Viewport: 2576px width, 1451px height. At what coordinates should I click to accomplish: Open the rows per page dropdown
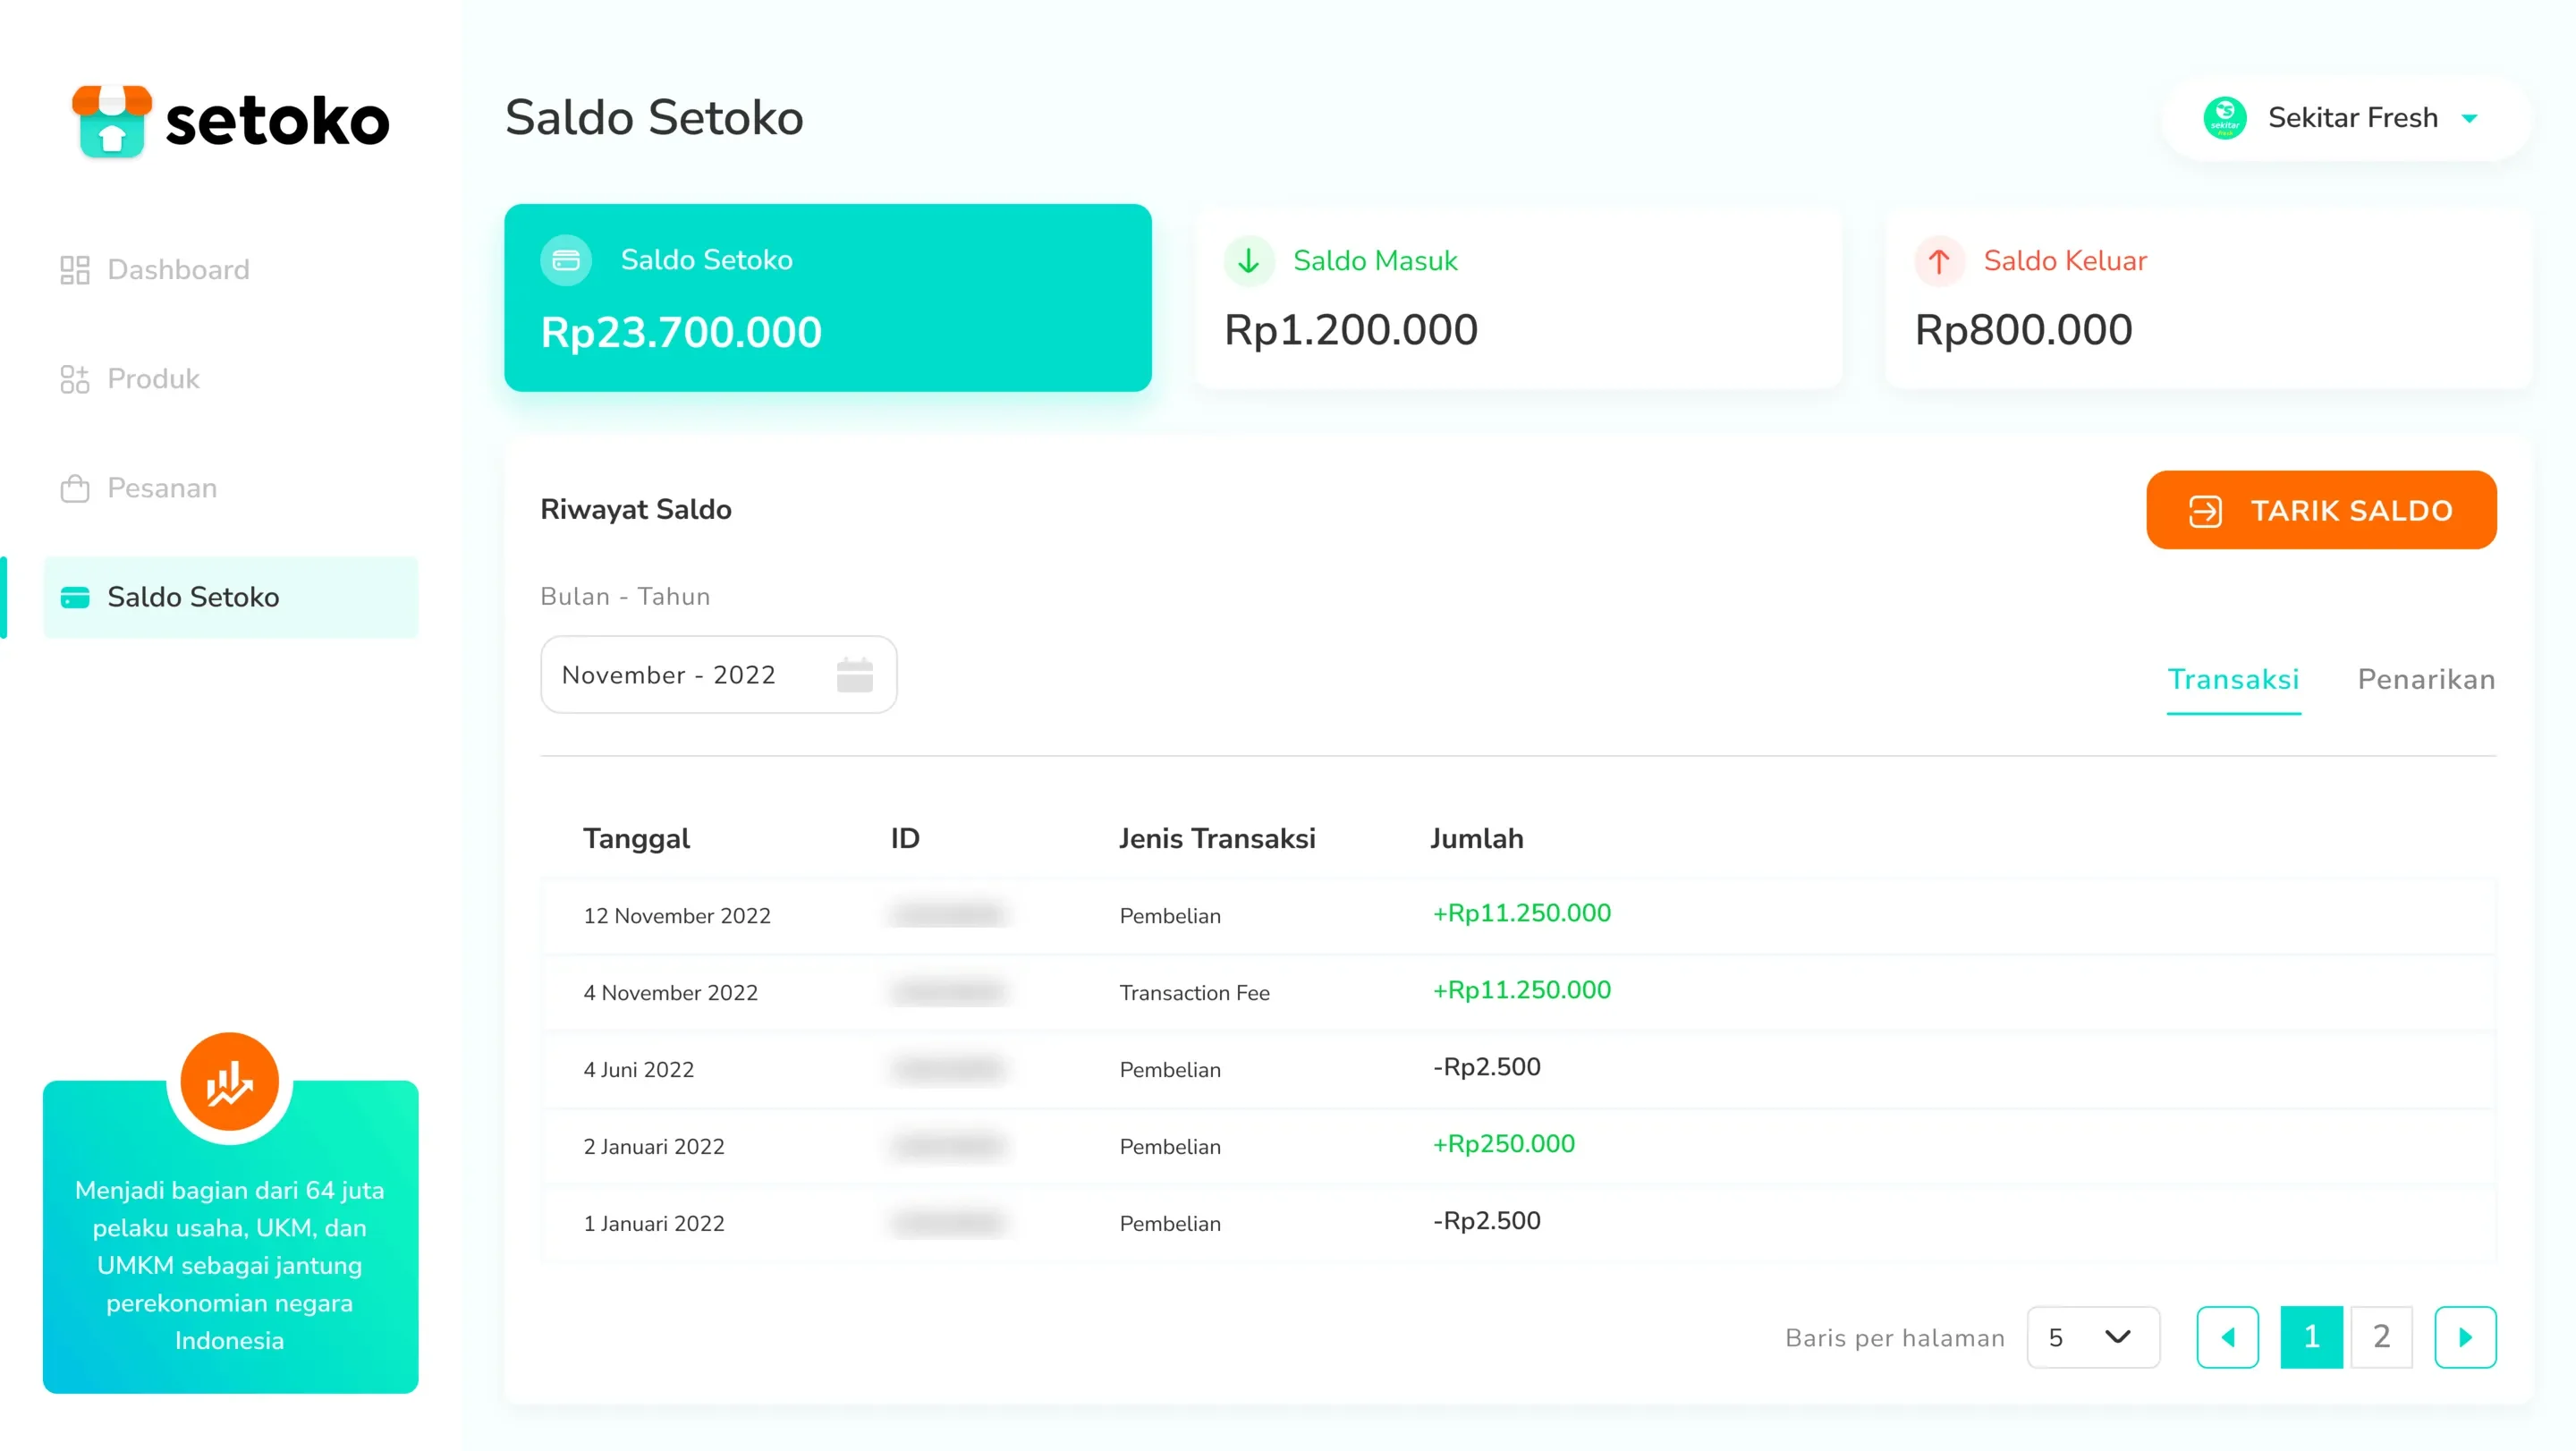pos(2093,1337)
